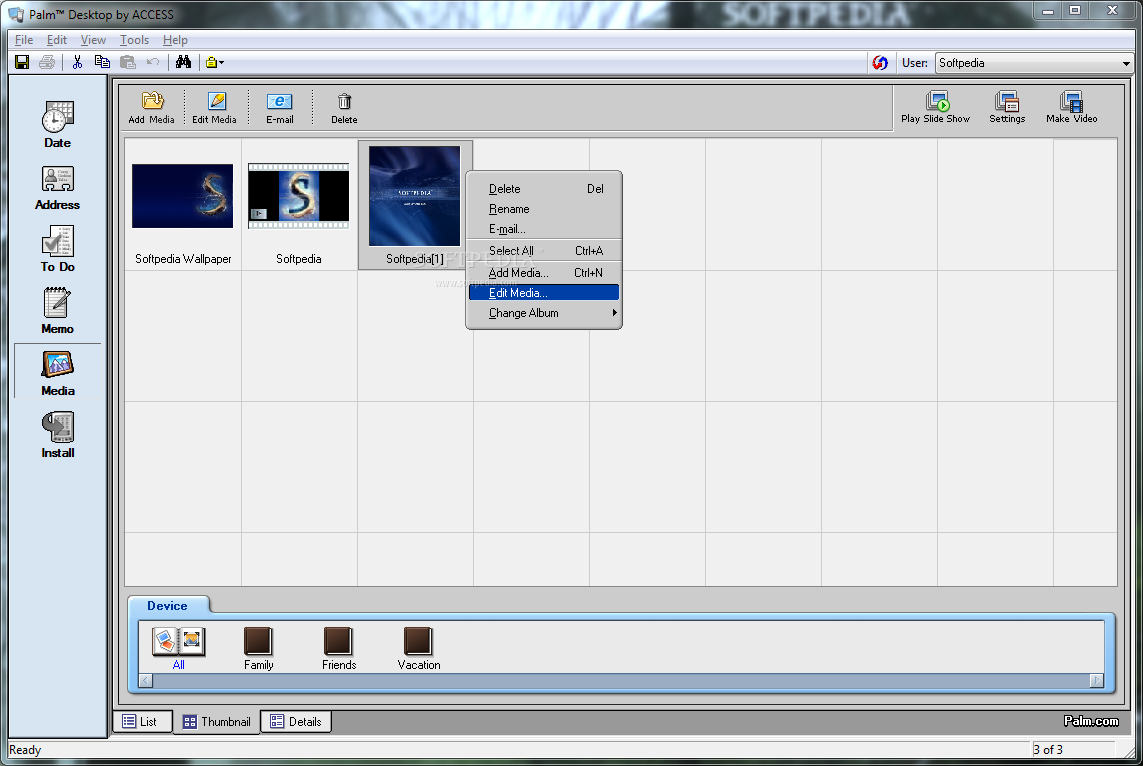1143x766 pixels.
Task: Open the Edit menu
Action: [57, 40]
